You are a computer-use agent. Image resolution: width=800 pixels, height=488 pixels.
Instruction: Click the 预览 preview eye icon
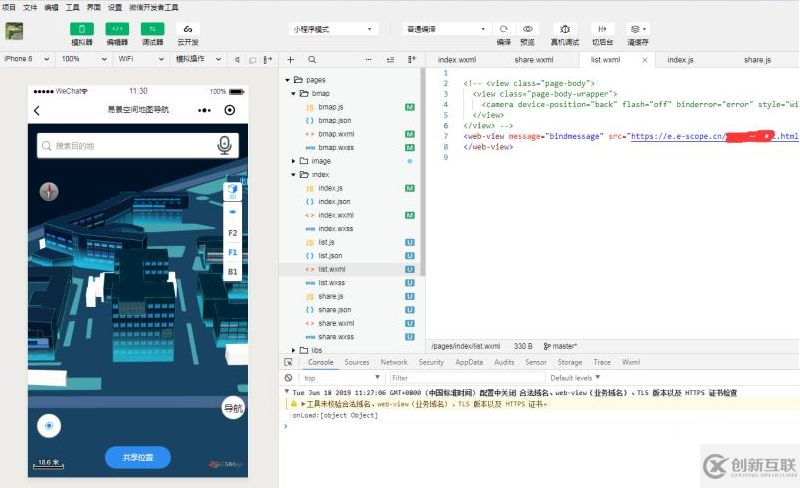click(x=528, y=29)
